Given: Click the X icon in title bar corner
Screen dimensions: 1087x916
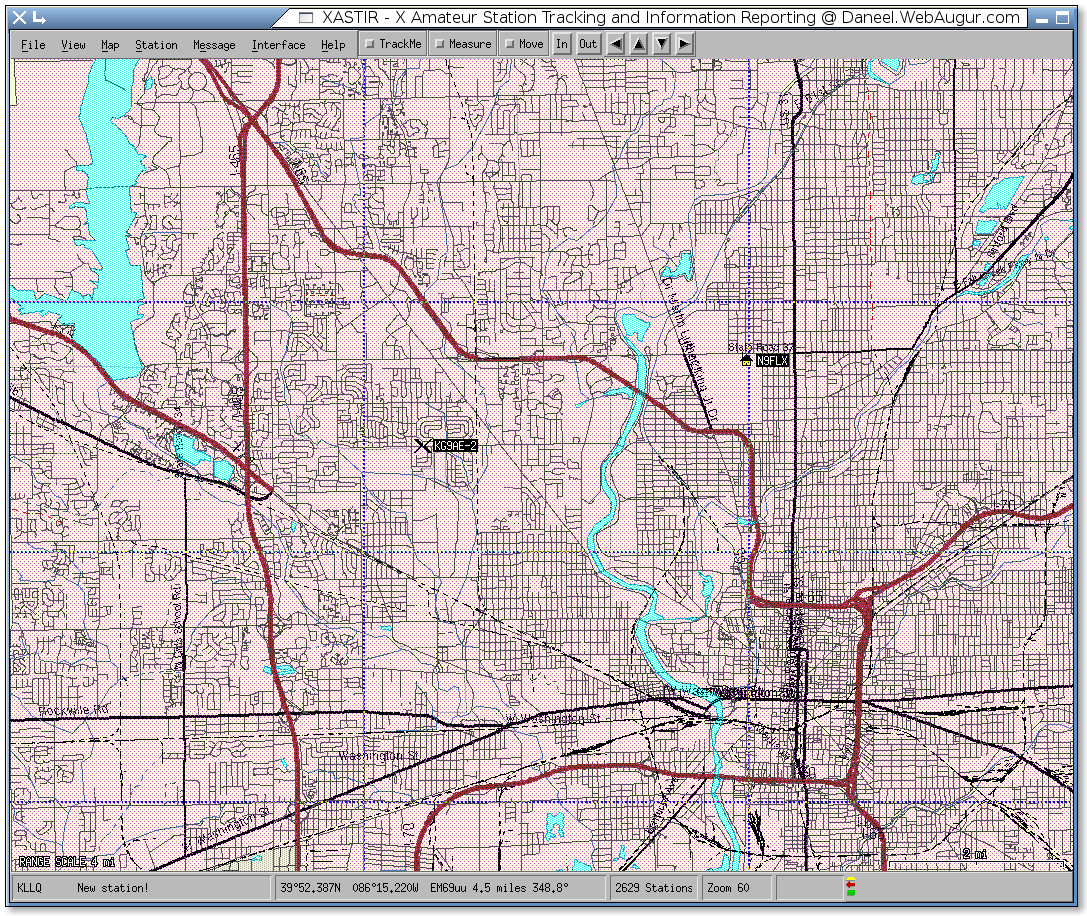Looking at the screenshot, I should pyautogui.click(x=19, y=18).
